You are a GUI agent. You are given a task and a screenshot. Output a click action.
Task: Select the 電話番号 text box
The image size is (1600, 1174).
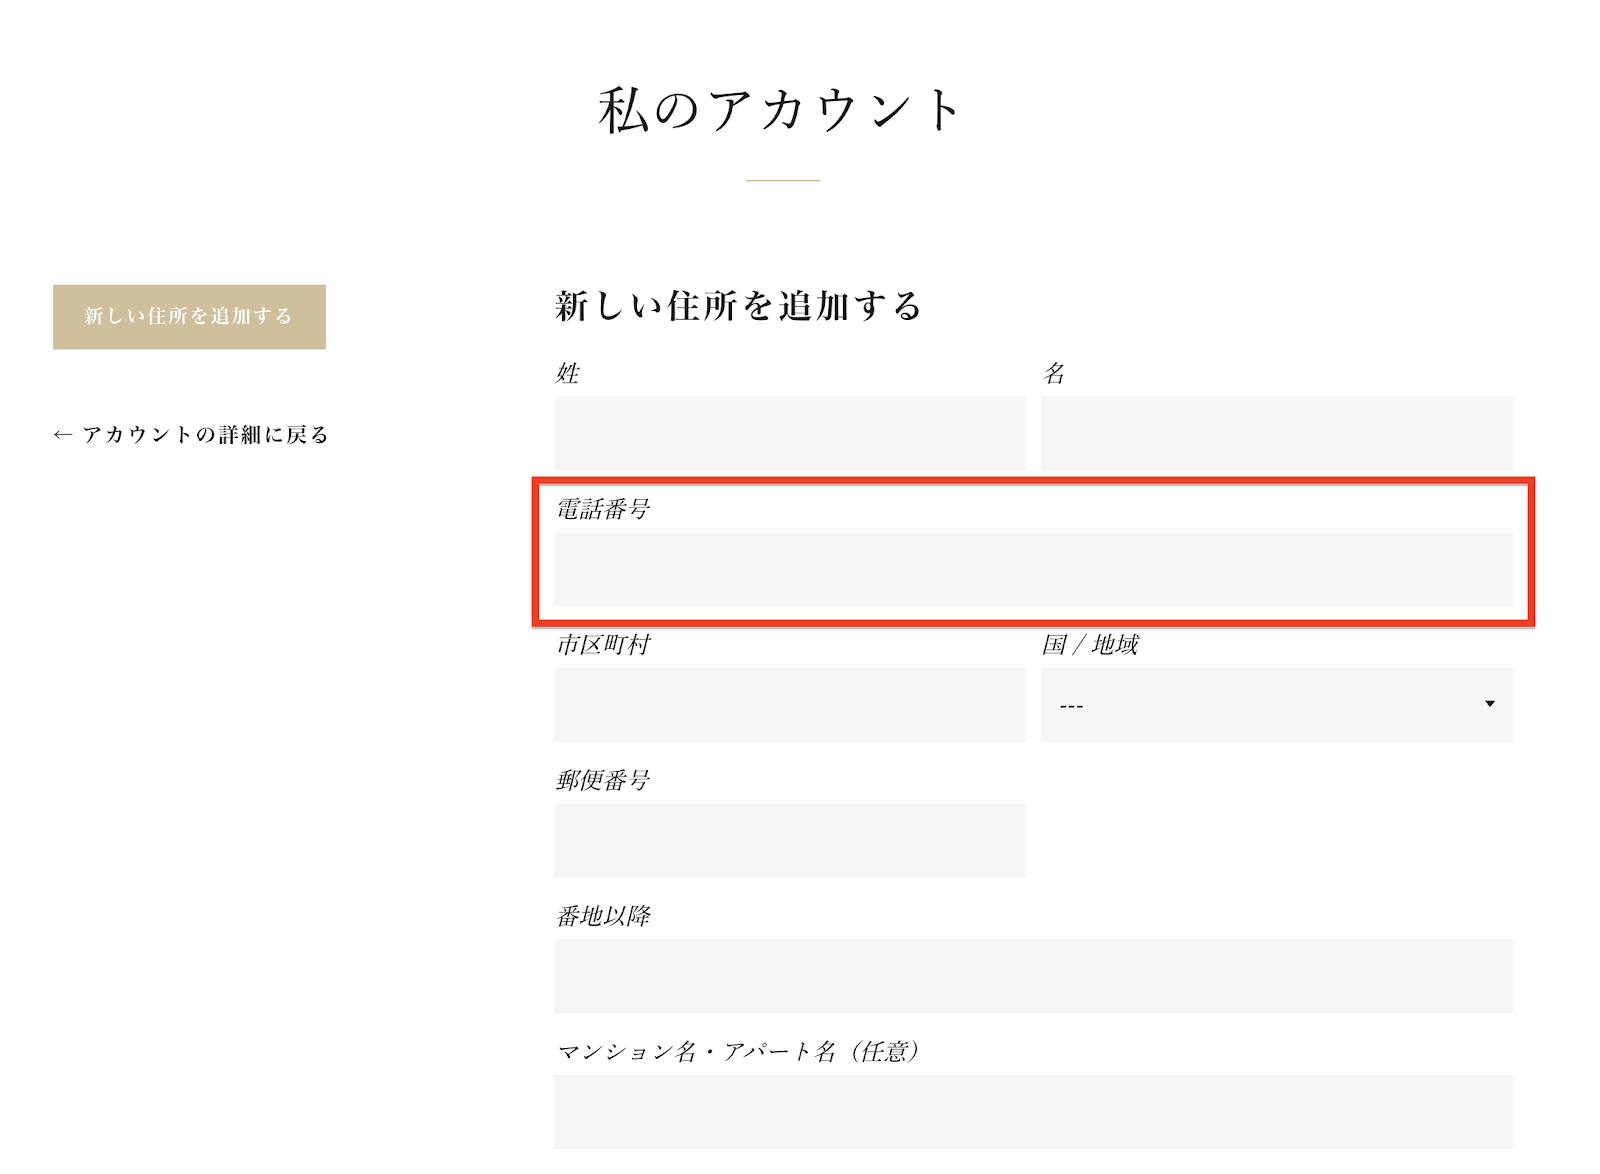click(x=1032, y=569)
